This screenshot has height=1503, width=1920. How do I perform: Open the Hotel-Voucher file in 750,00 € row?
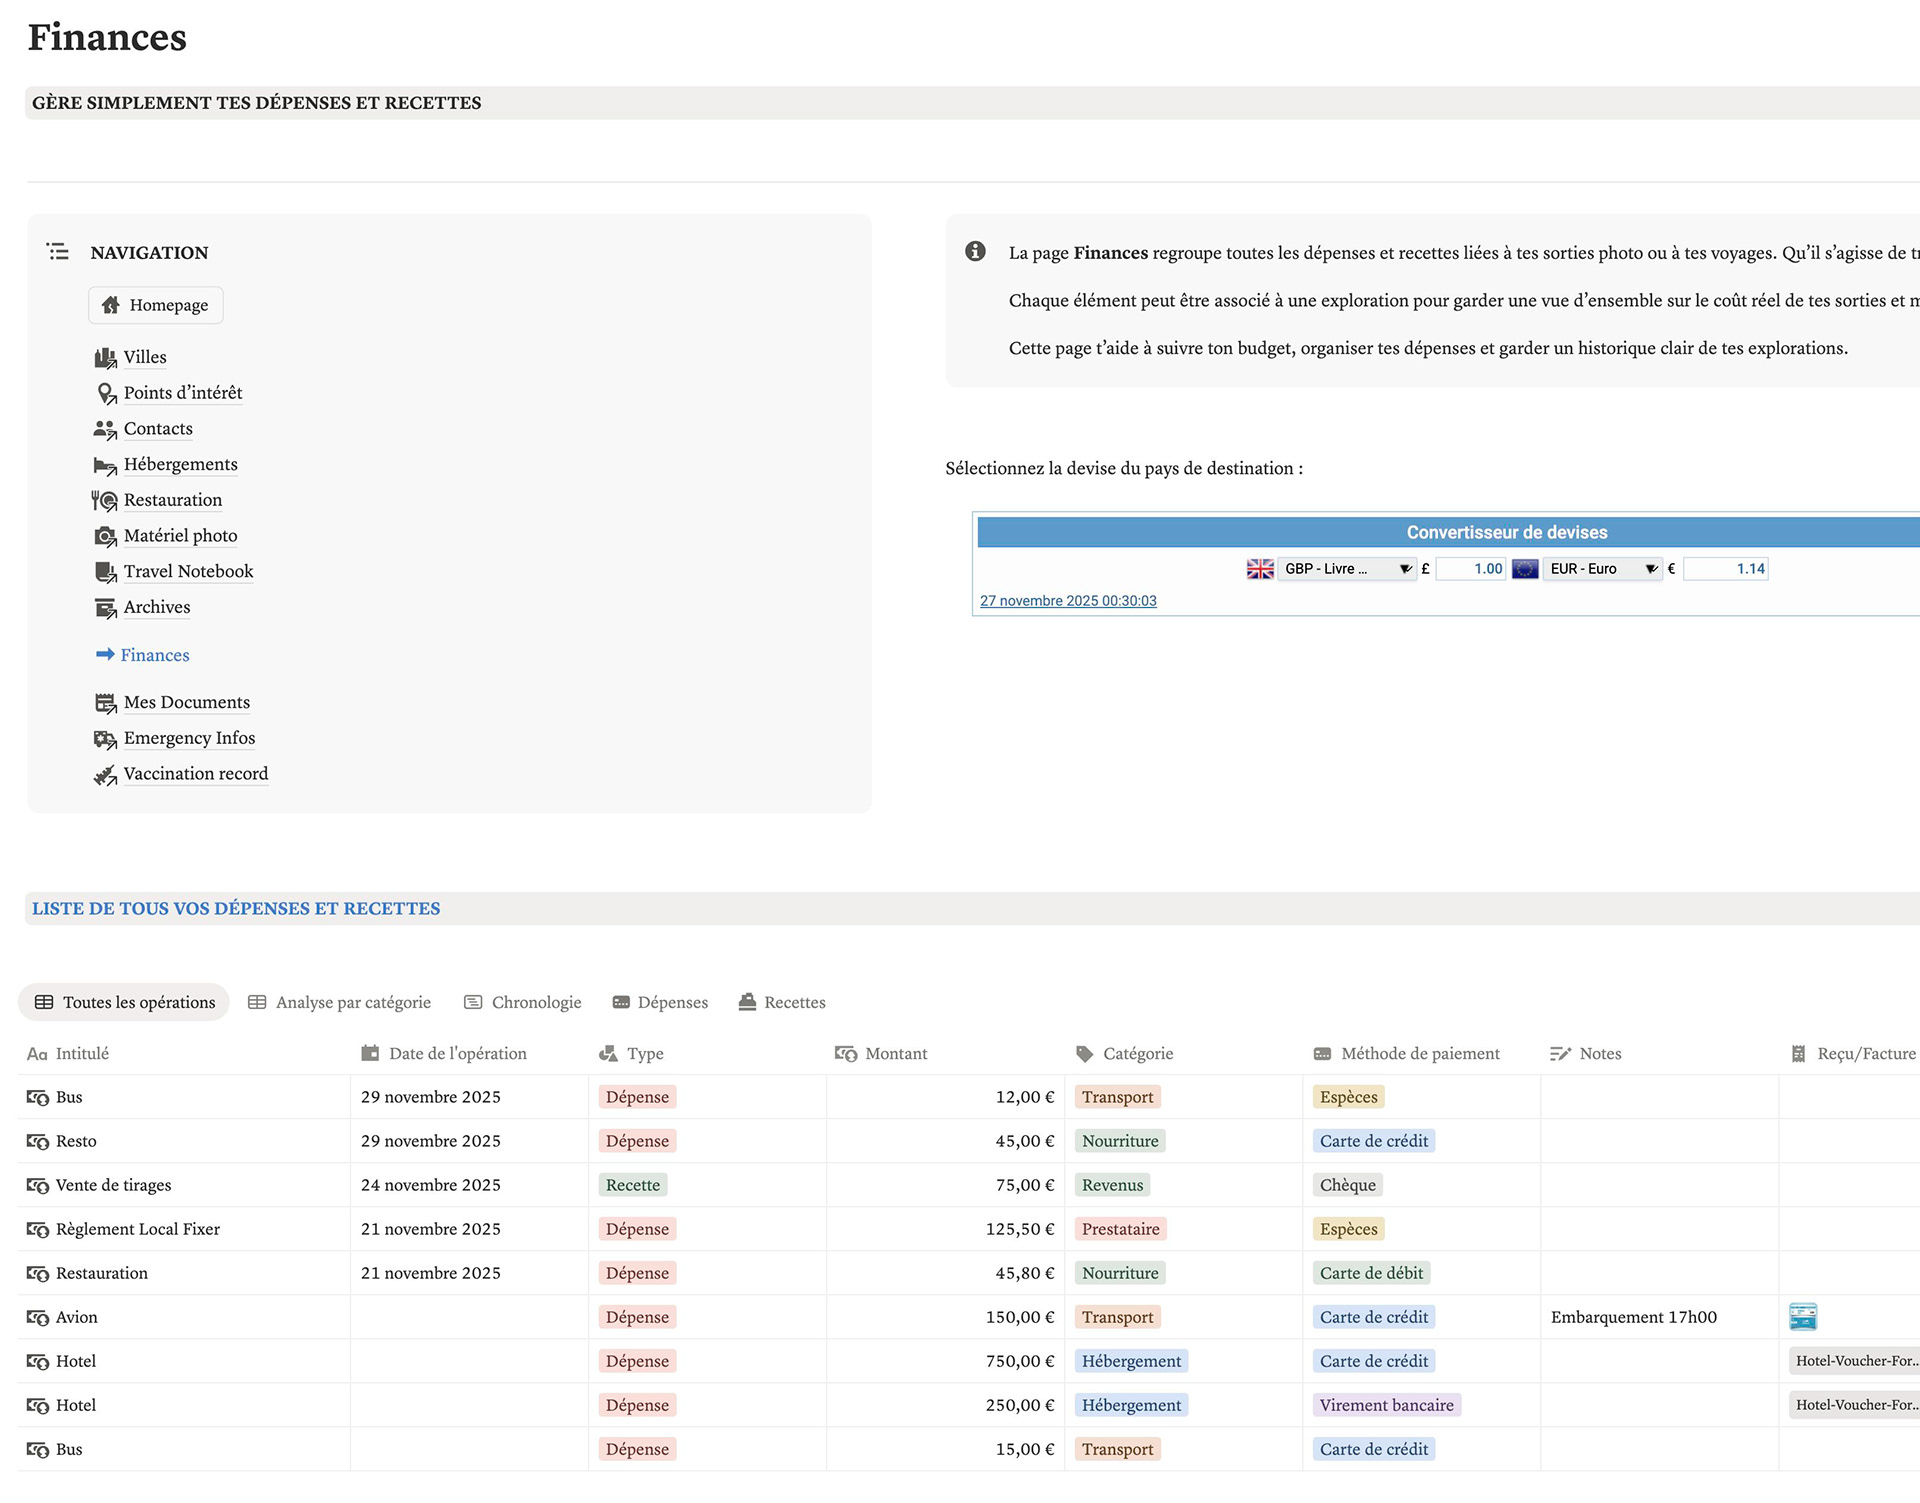(x=1855, y=1361)
